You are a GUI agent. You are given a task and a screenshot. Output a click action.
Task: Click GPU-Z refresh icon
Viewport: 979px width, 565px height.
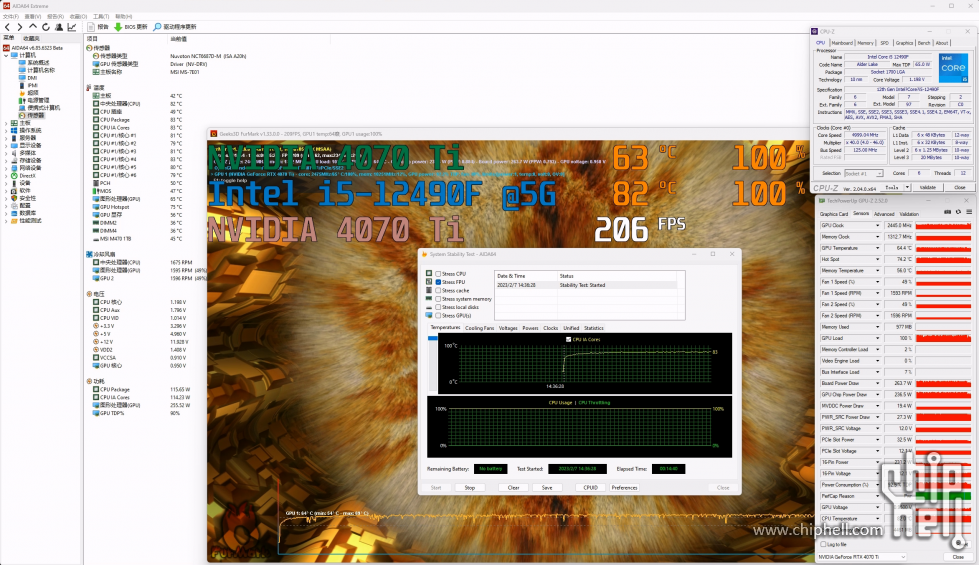[958, 212]
